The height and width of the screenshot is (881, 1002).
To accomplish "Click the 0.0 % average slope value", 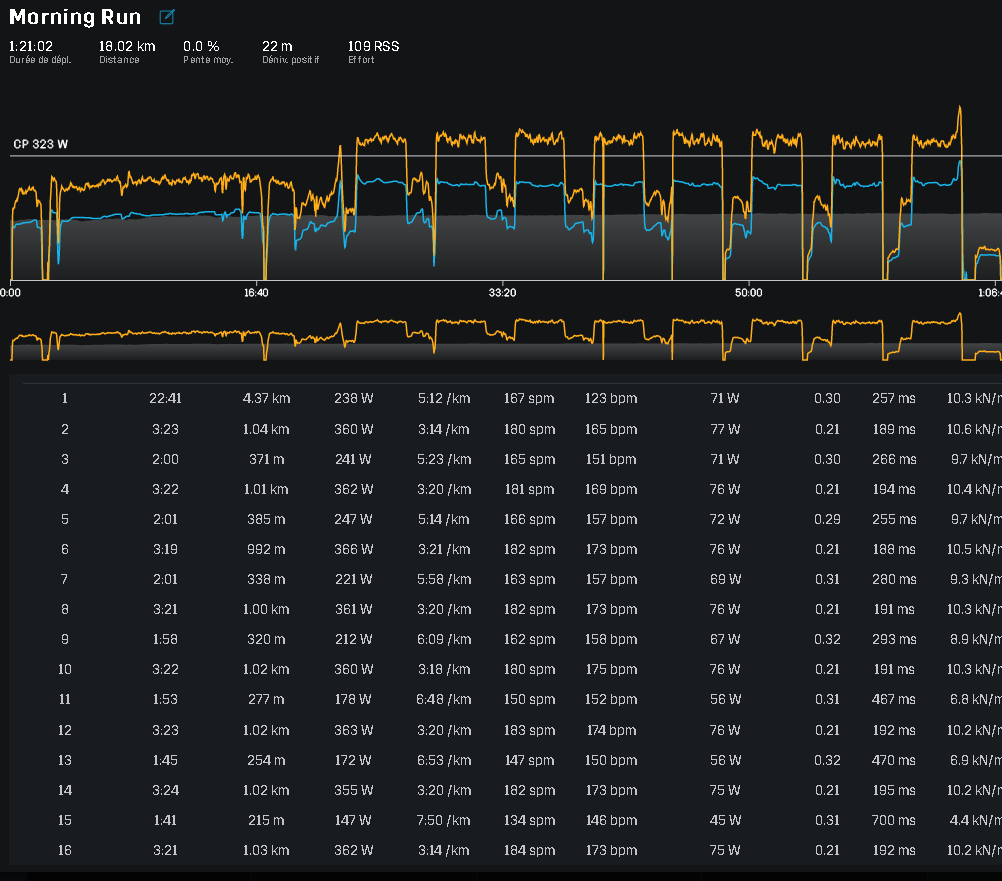I will [x=201, y=46].
